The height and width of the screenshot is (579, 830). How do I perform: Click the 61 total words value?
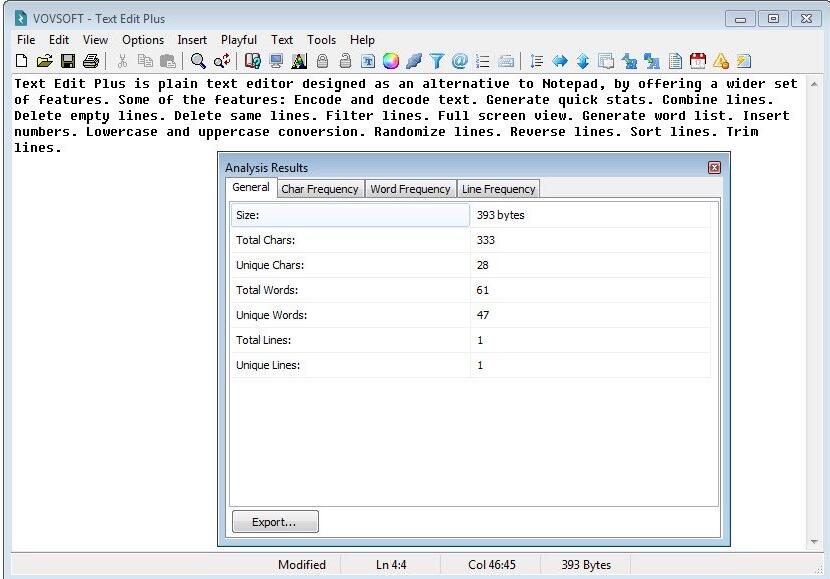(590, 290)
